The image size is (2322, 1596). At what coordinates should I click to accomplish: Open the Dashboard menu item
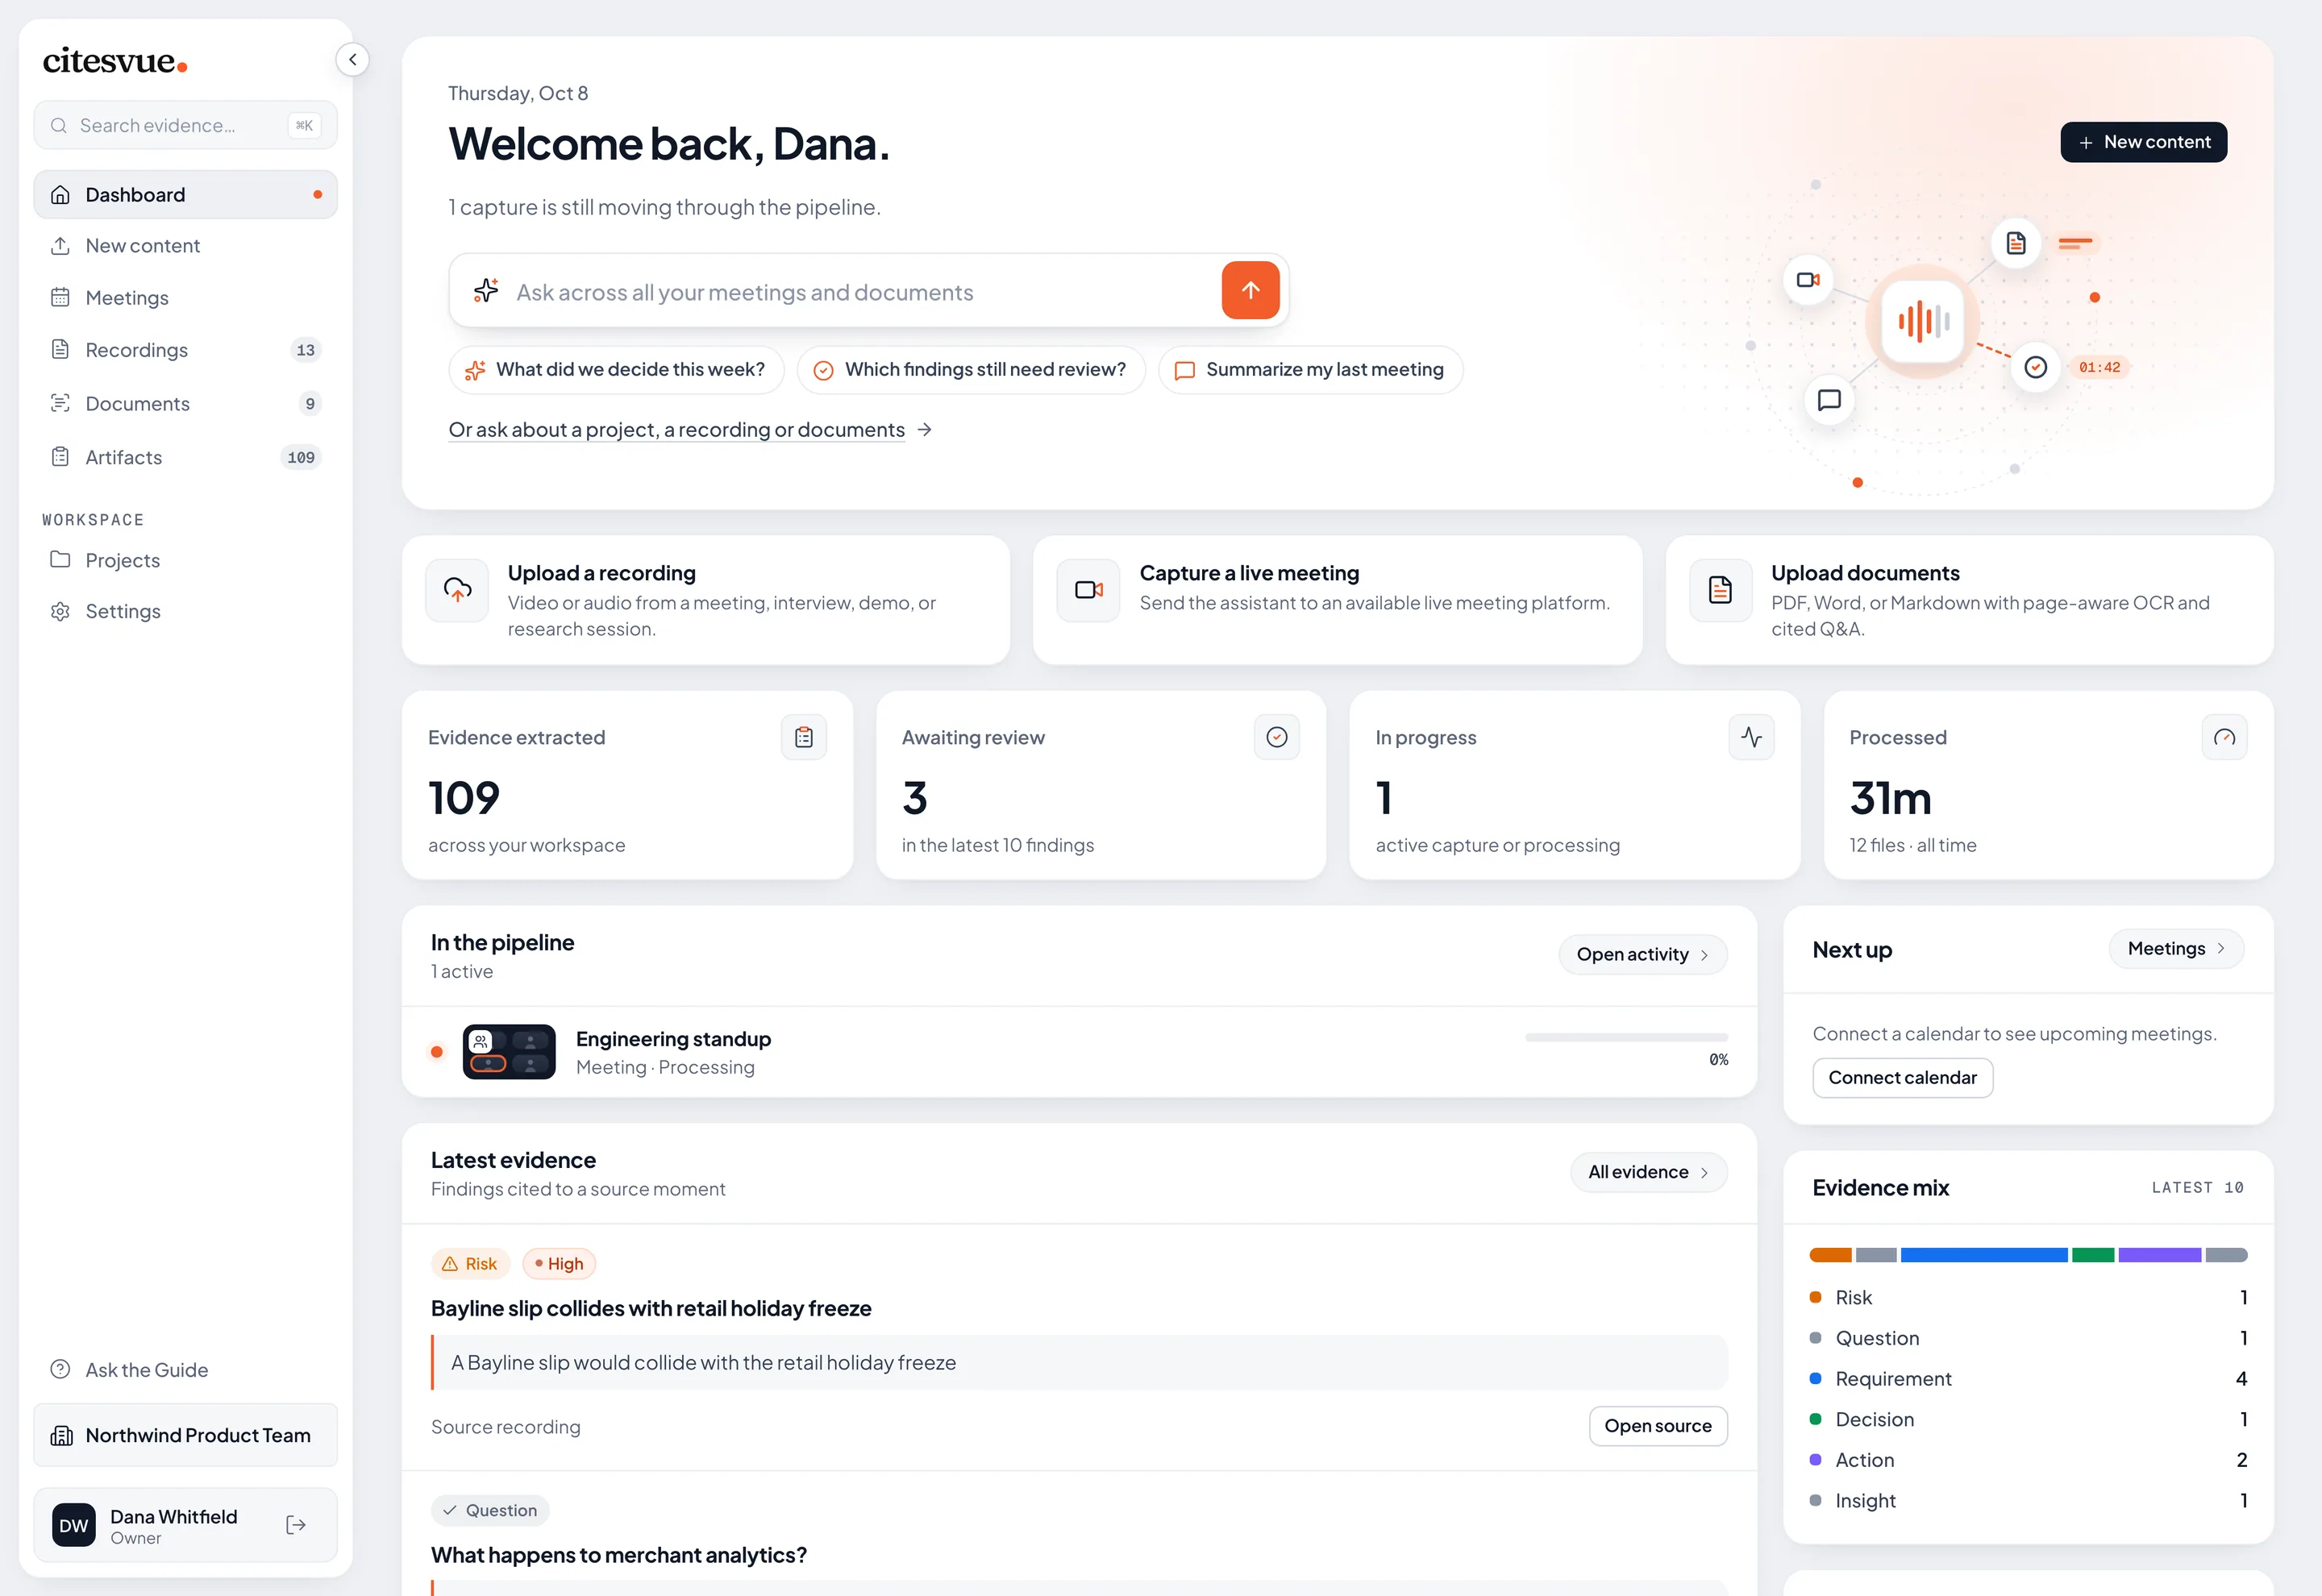point(185,194)
